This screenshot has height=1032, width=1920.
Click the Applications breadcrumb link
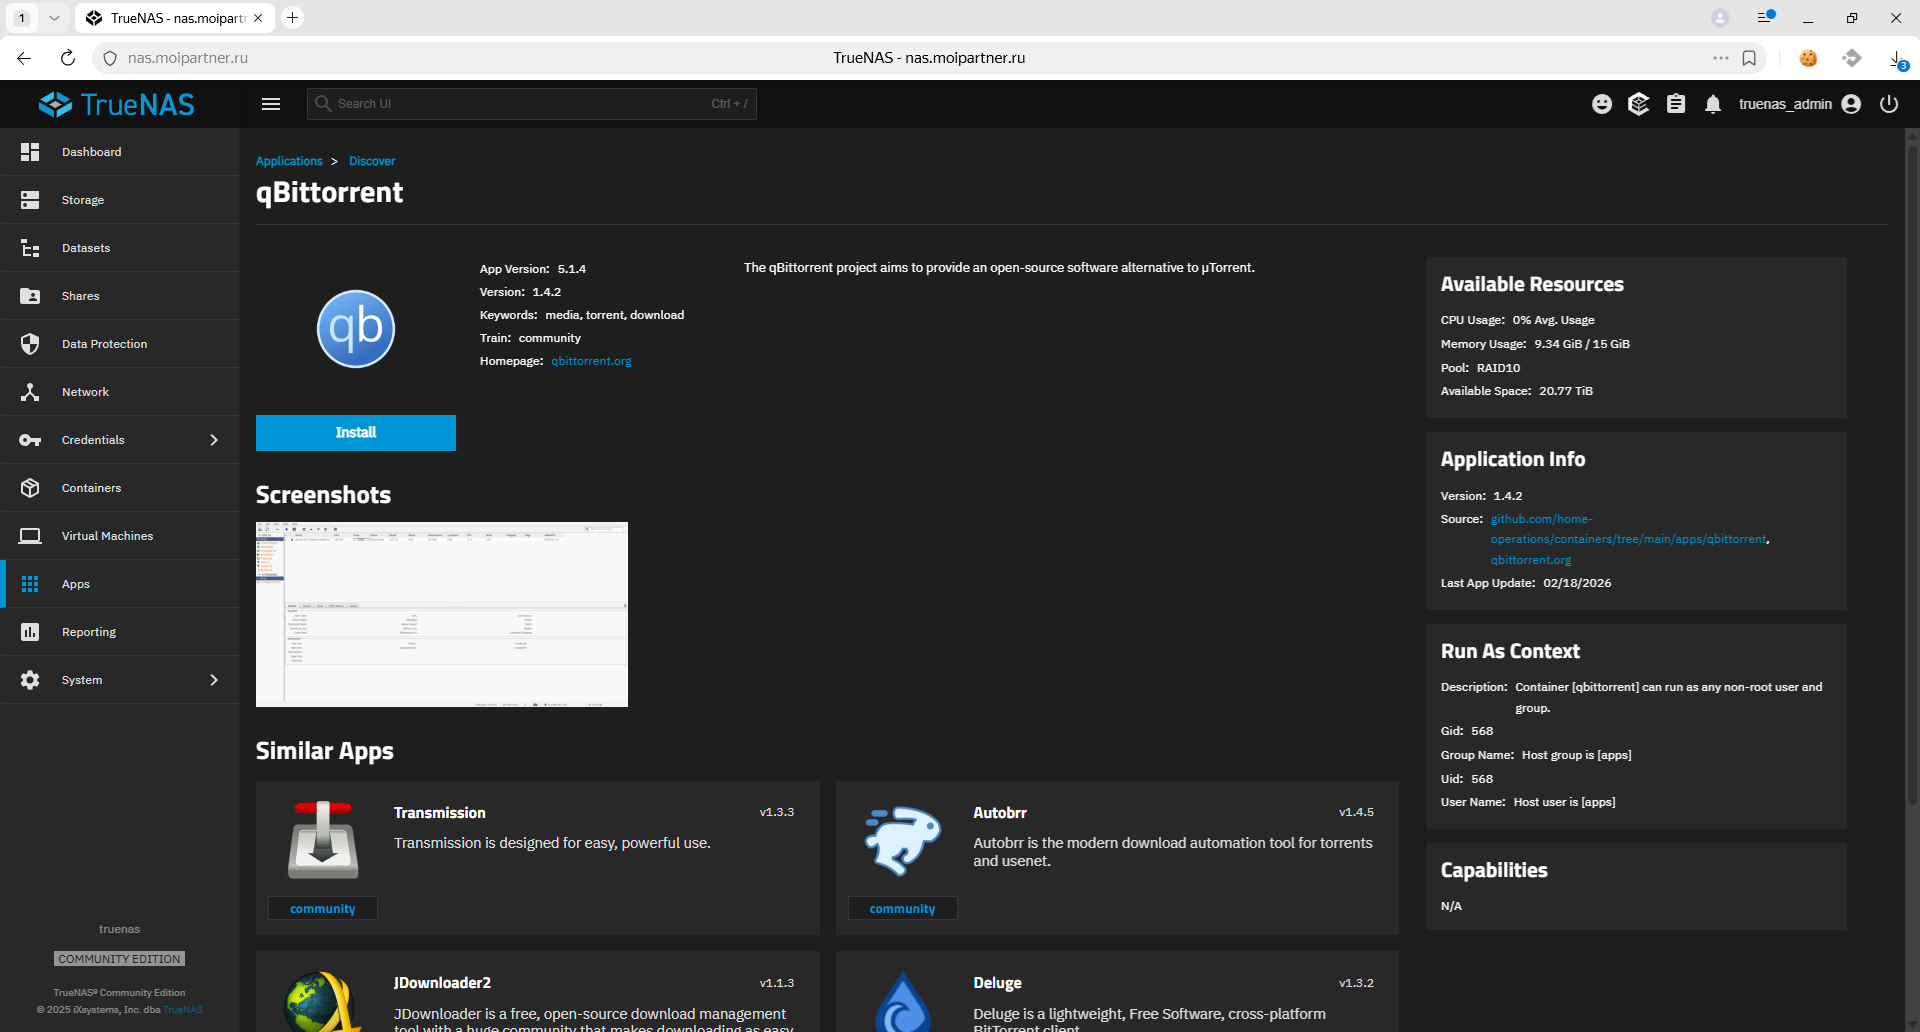[289, 161]
